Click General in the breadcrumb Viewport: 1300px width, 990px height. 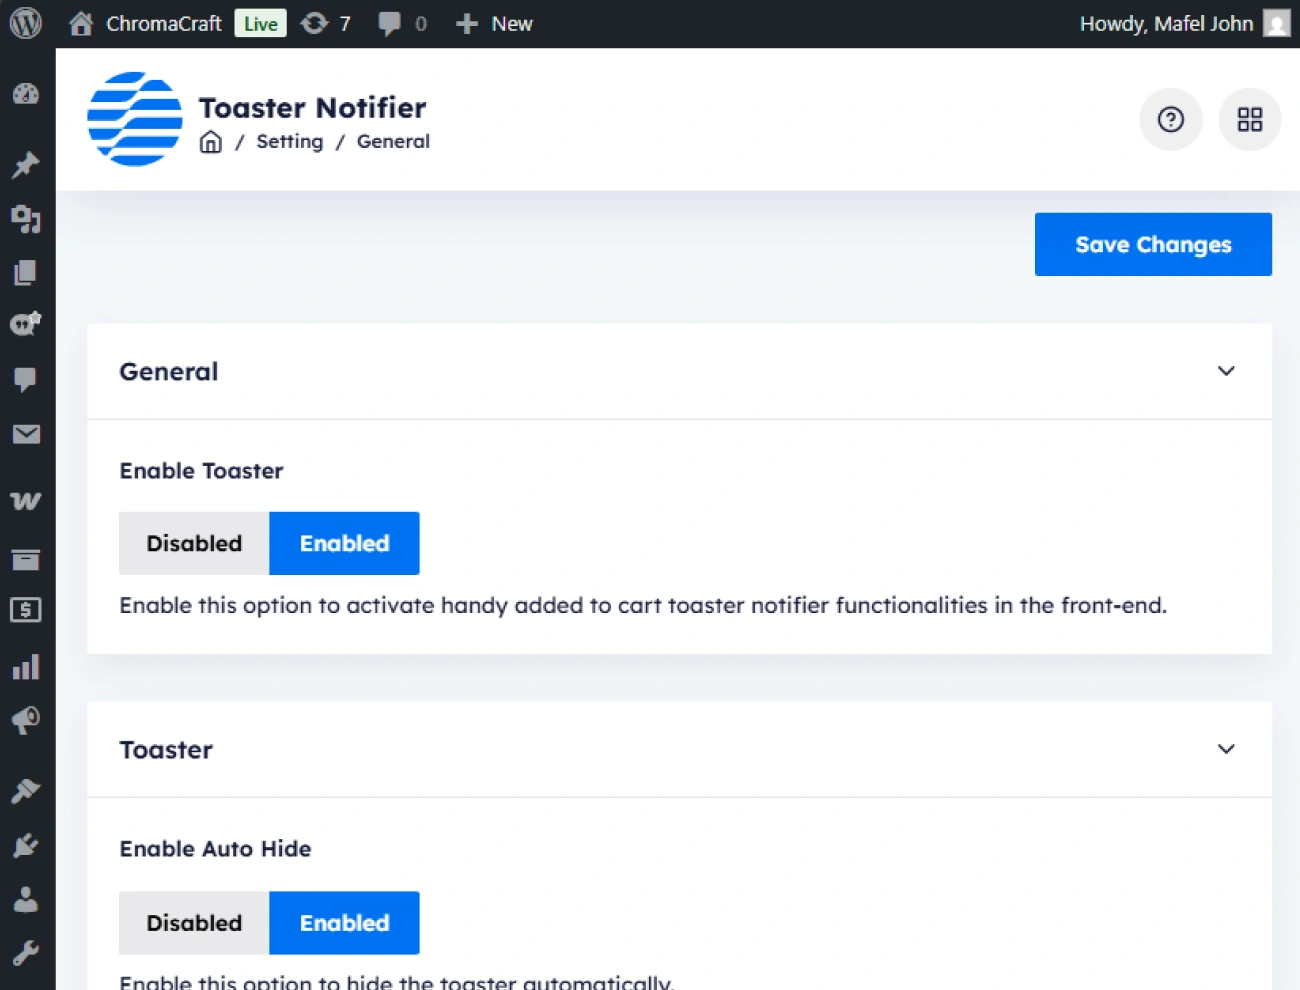point(393,142)
